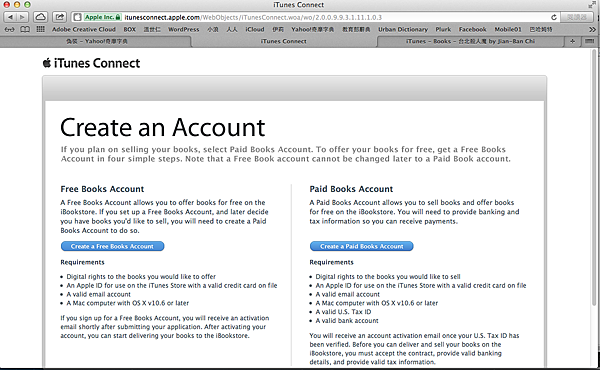This screenshot has height=370, width=600.
Task: Open the Reading List glasses icon
Action: pos(10,29)
